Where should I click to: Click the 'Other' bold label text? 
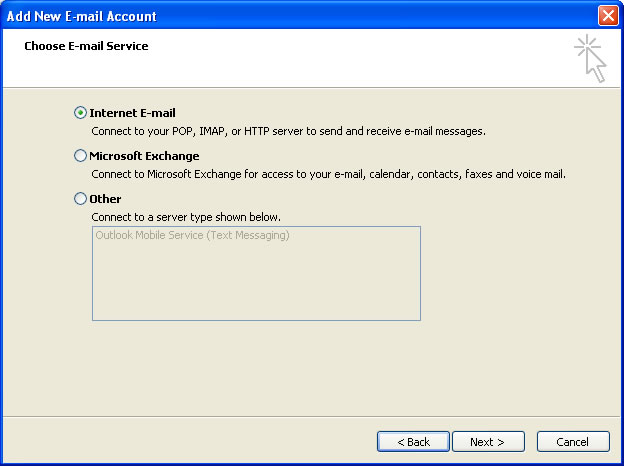coord(105,199)
